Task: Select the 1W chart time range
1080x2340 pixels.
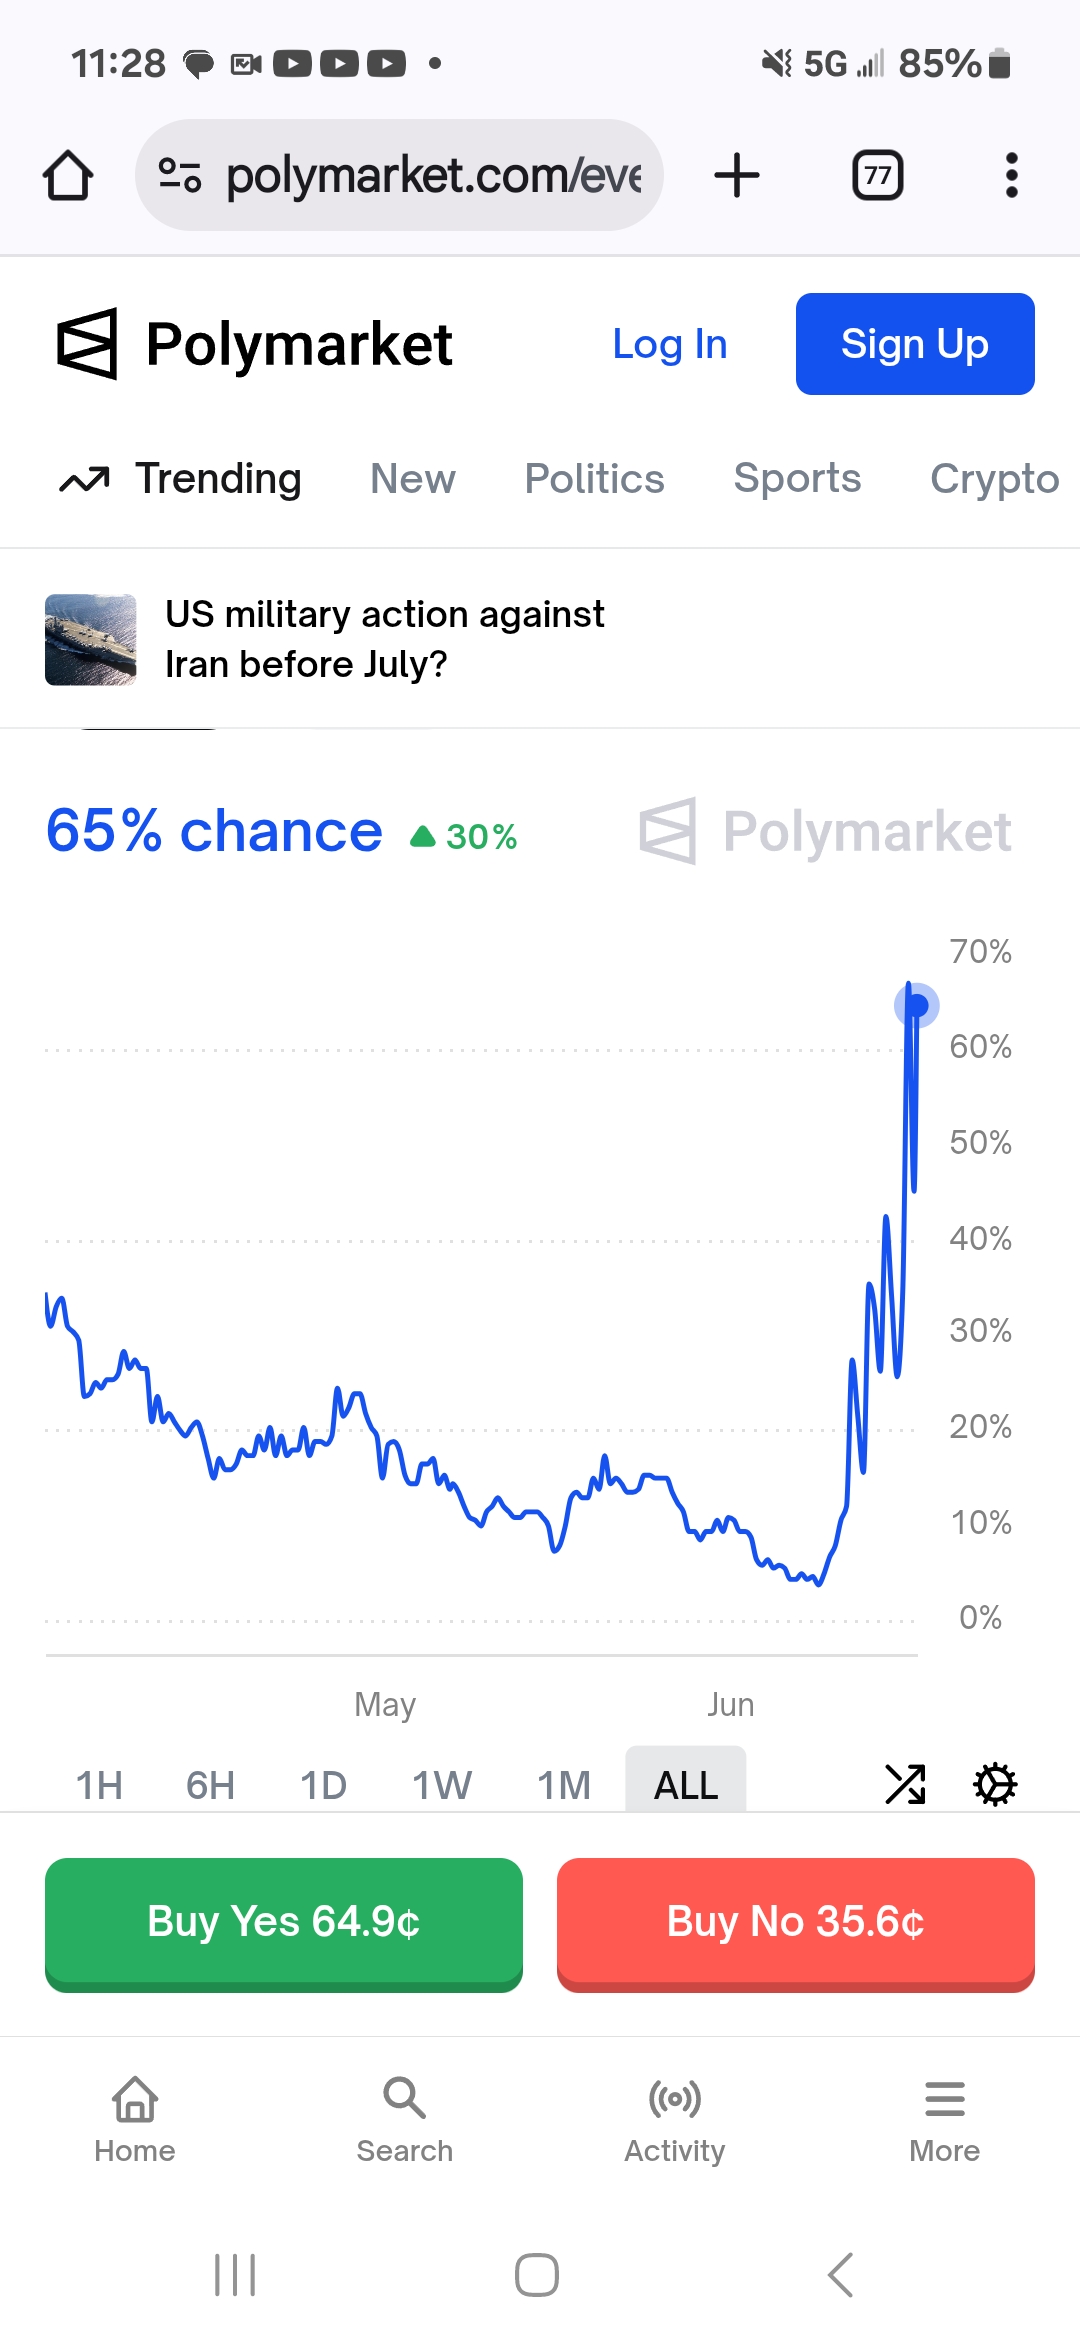Action: coord(442,1785)
